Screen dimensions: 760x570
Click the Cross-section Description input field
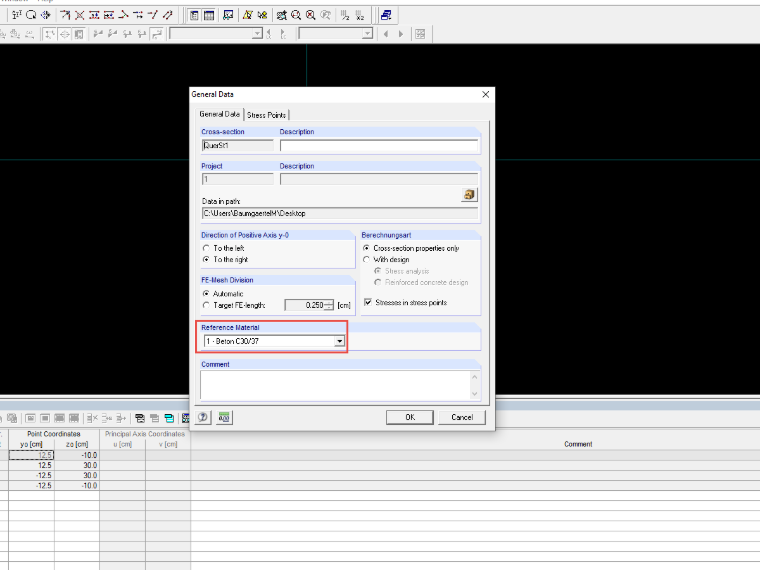pos(379,145)
